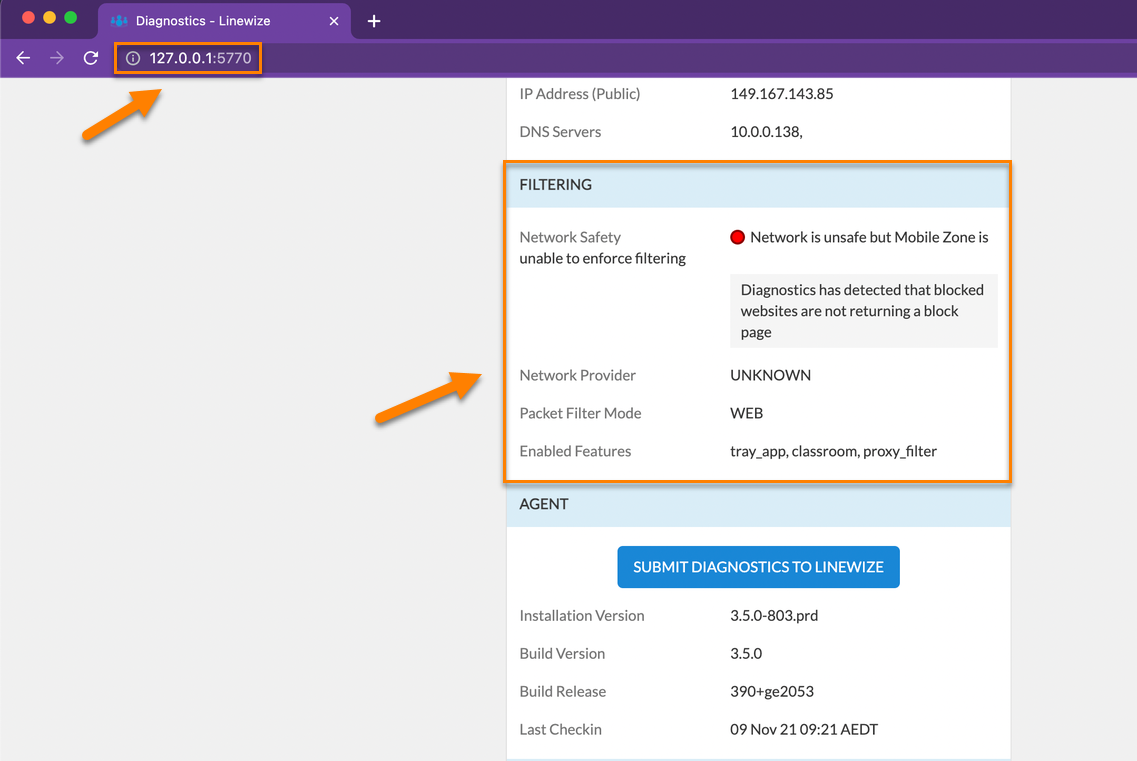This screenshot has width=1137, height=761.
Task: Click the Last Checkin label
Action: [x=561, y=729]
